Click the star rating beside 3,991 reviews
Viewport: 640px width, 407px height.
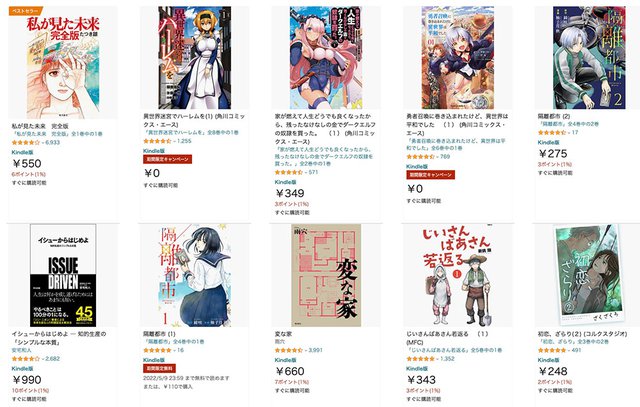(x=289, y=350)
